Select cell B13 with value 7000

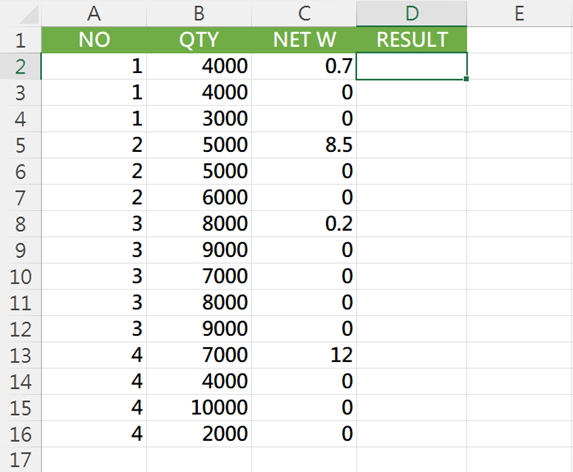199,355
